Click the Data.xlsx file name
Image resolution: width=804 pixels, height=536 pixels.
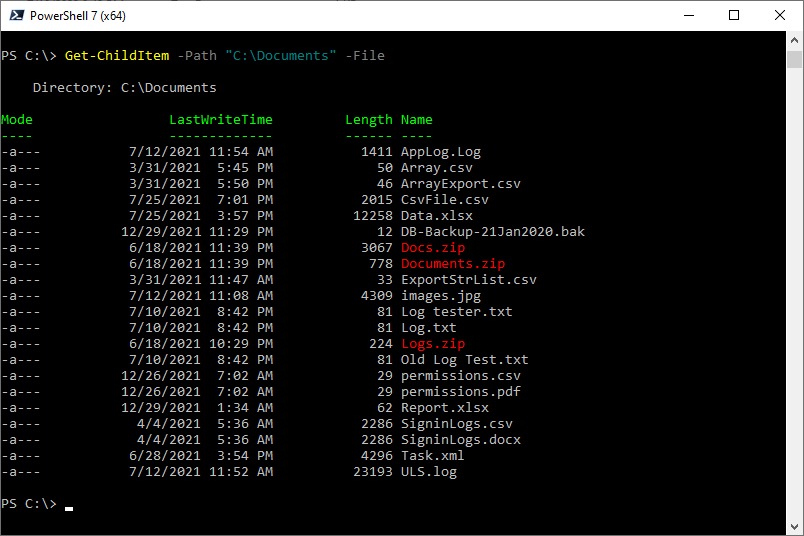point(437,215)
